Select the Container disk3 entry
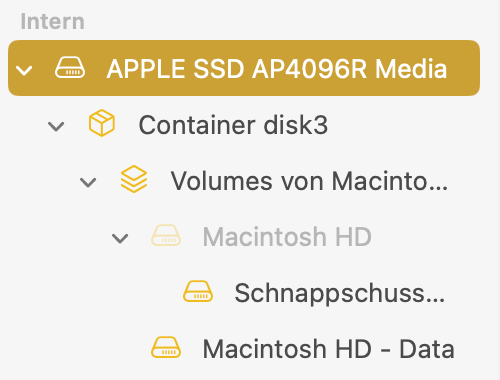500x380 pixels. click(233, 125)
